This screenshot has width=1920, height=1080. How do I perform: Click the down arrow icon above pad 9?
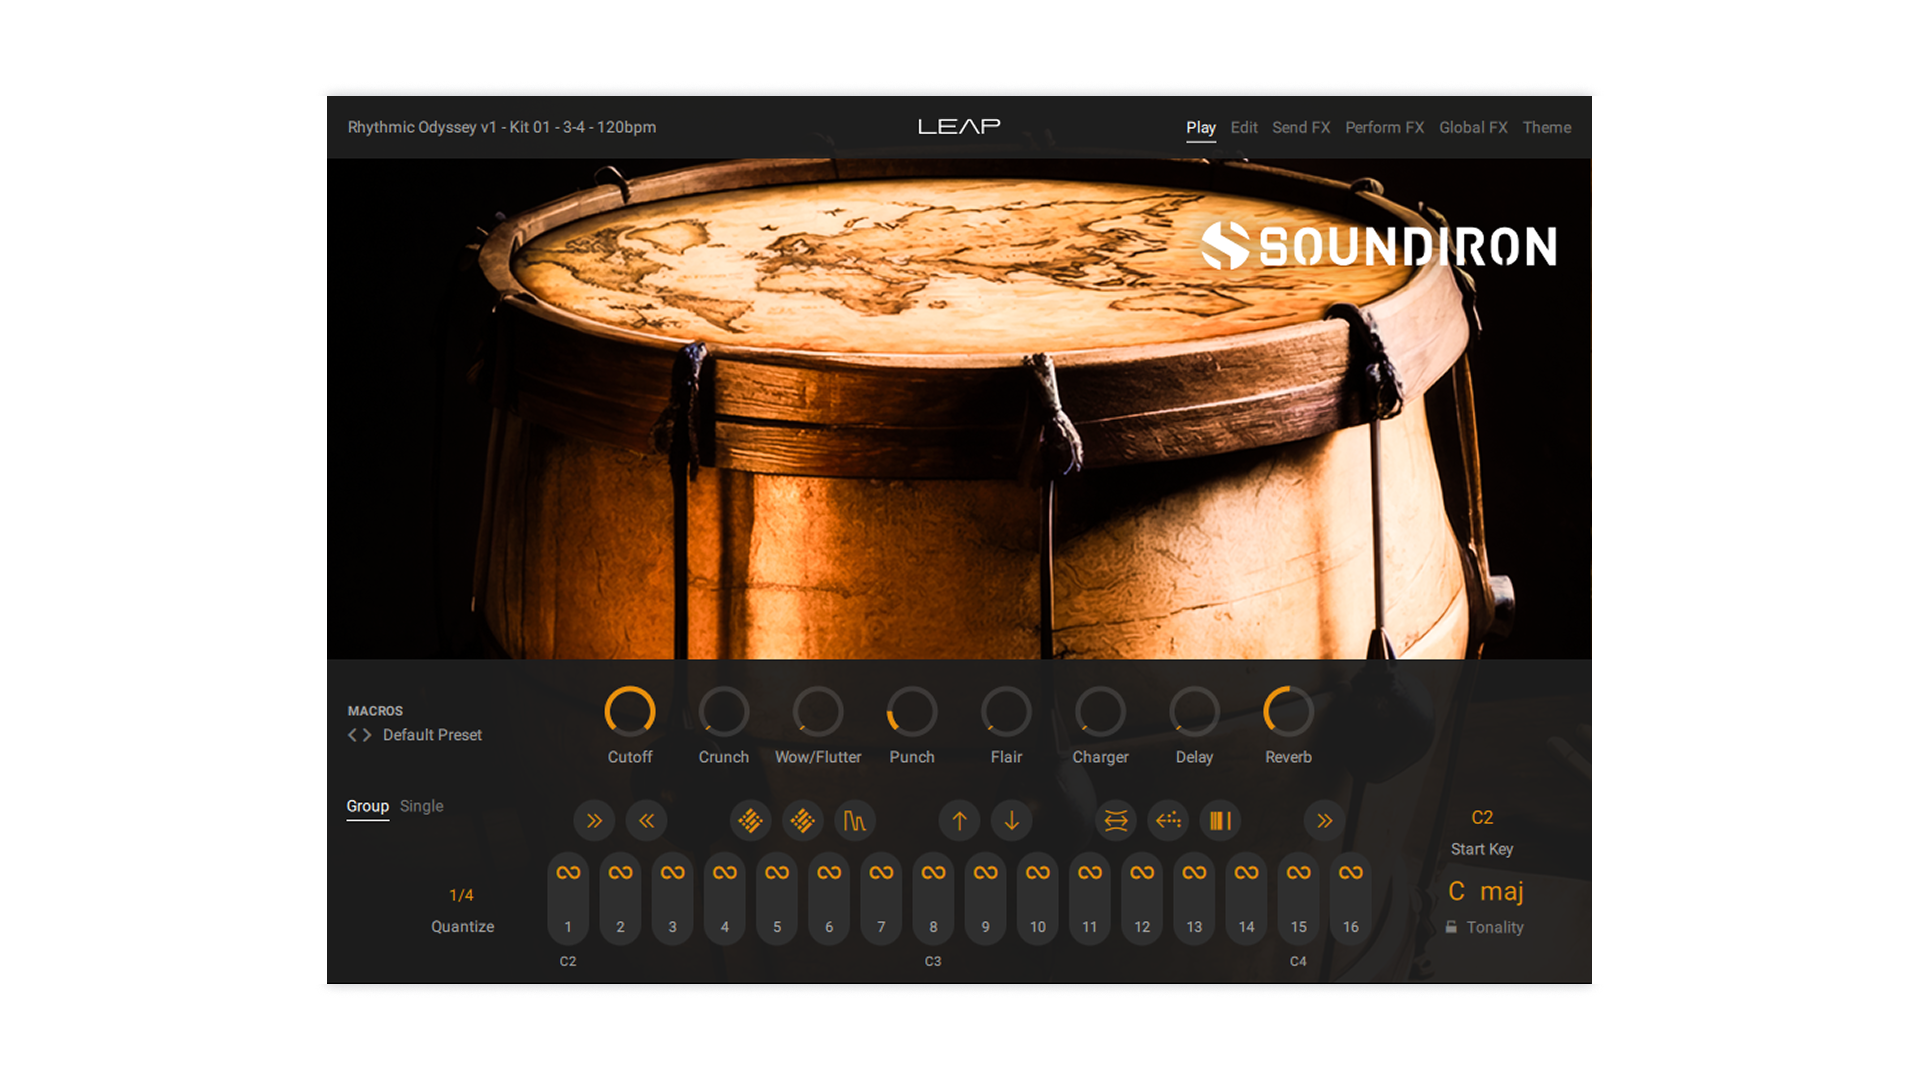[1011, 821]
